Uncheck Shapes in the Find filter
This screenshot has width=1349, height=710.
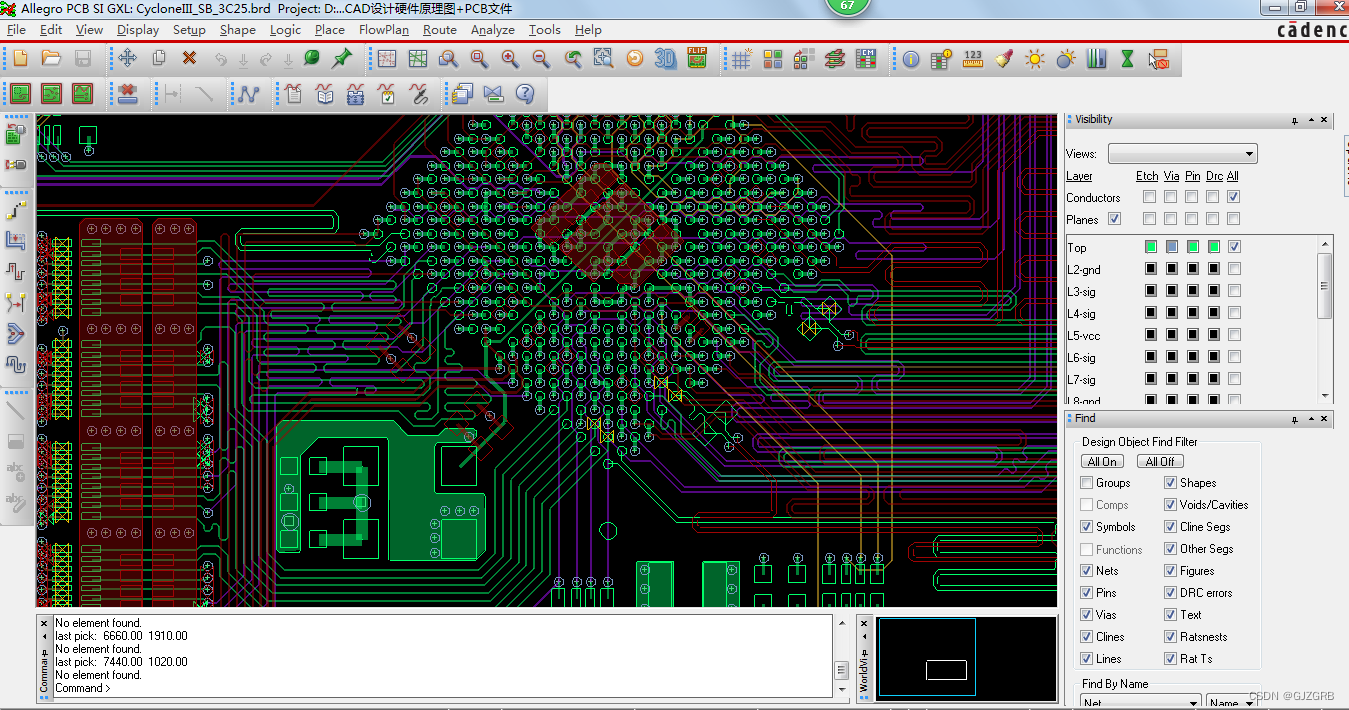point(1172,482)
